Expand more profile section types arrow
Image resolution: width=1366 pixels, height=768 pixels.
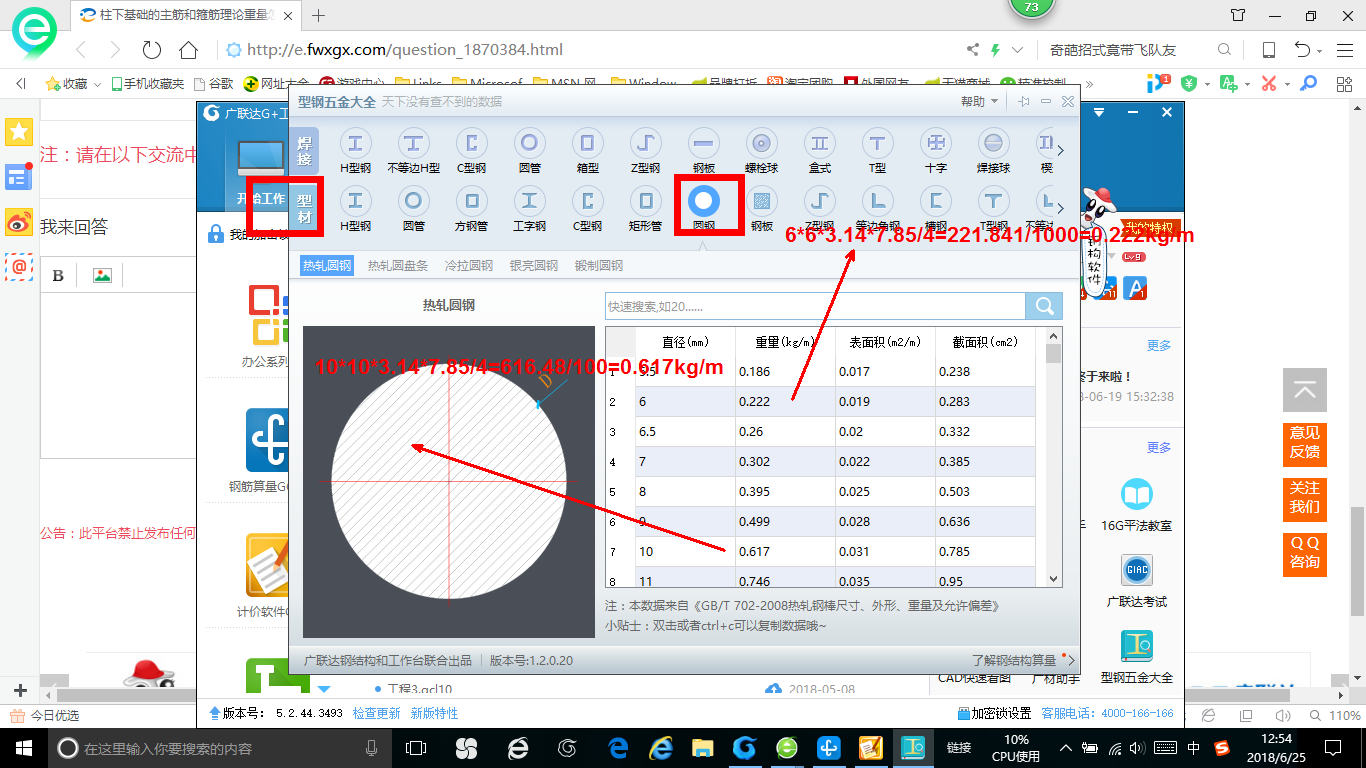click(x=1061, y=209)
